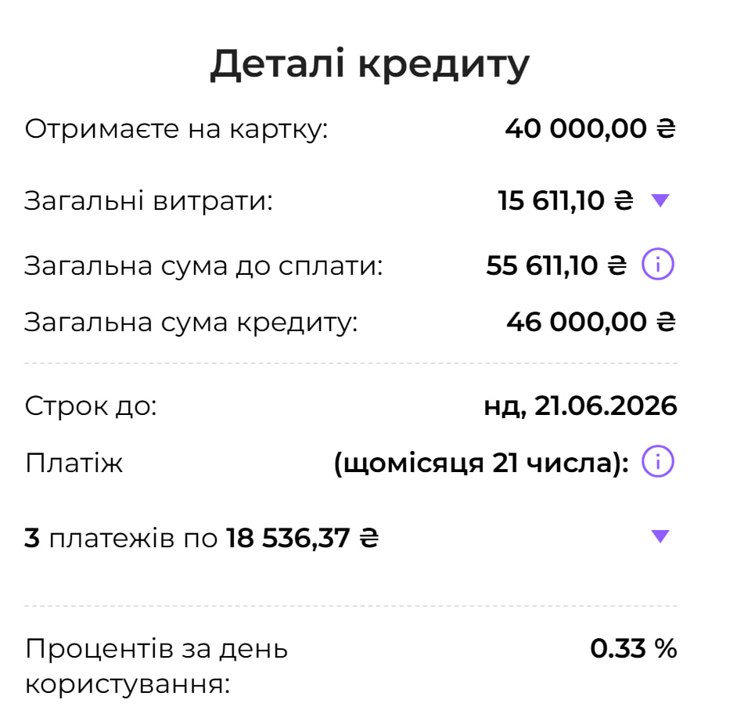
Task: Click info icon beside total repayment 55 611,10 ₴
Action: [x=658, y=265]
